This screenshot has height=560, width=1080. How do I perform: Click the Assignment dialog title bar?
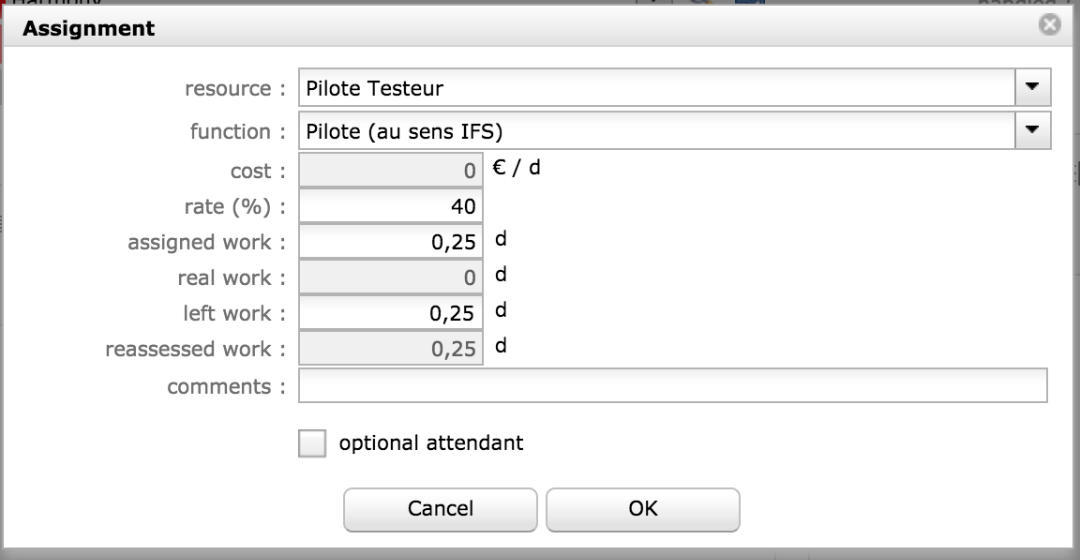click(x=500, y=28)
